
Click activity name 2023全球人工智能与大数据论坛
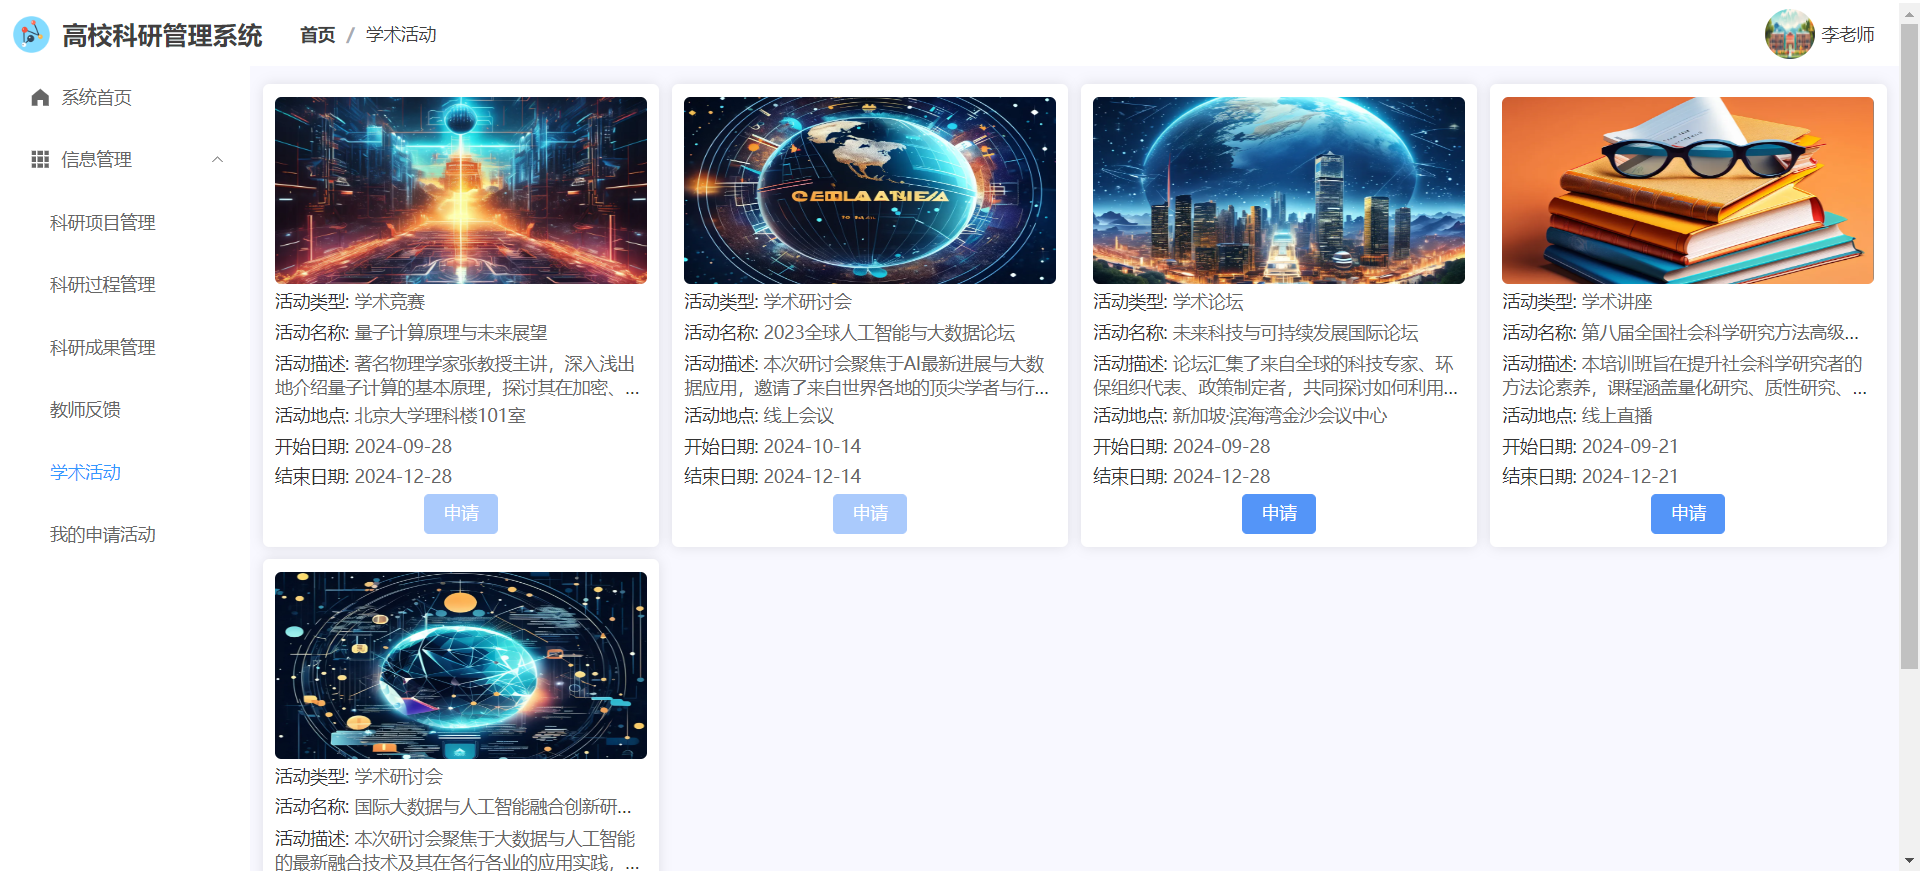[889, 332]
